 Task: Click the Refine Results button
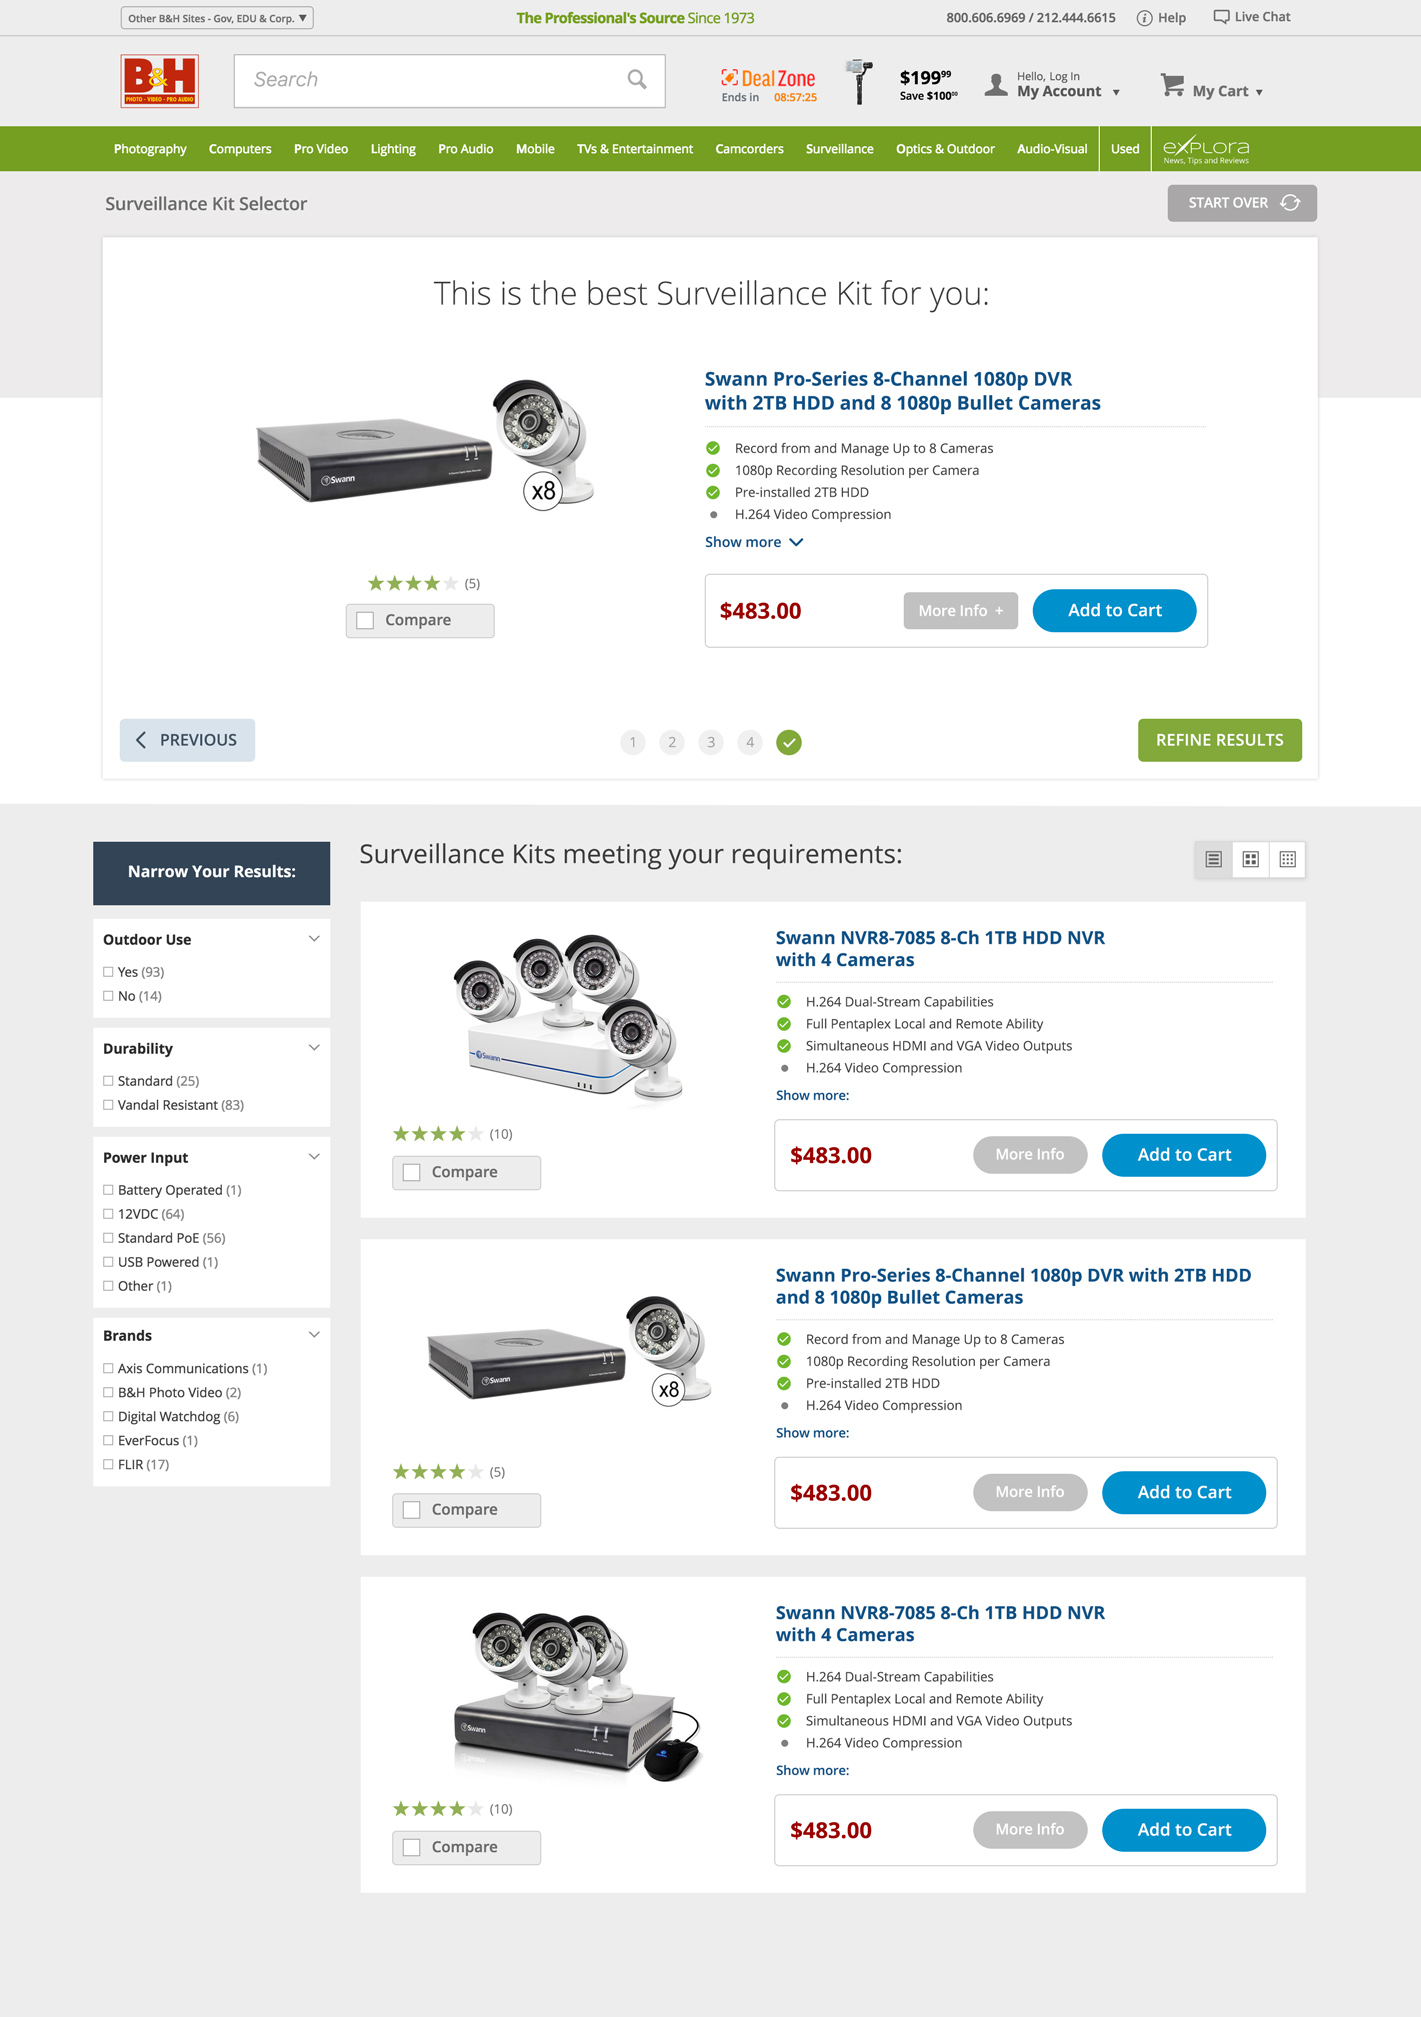[1219, 740]
